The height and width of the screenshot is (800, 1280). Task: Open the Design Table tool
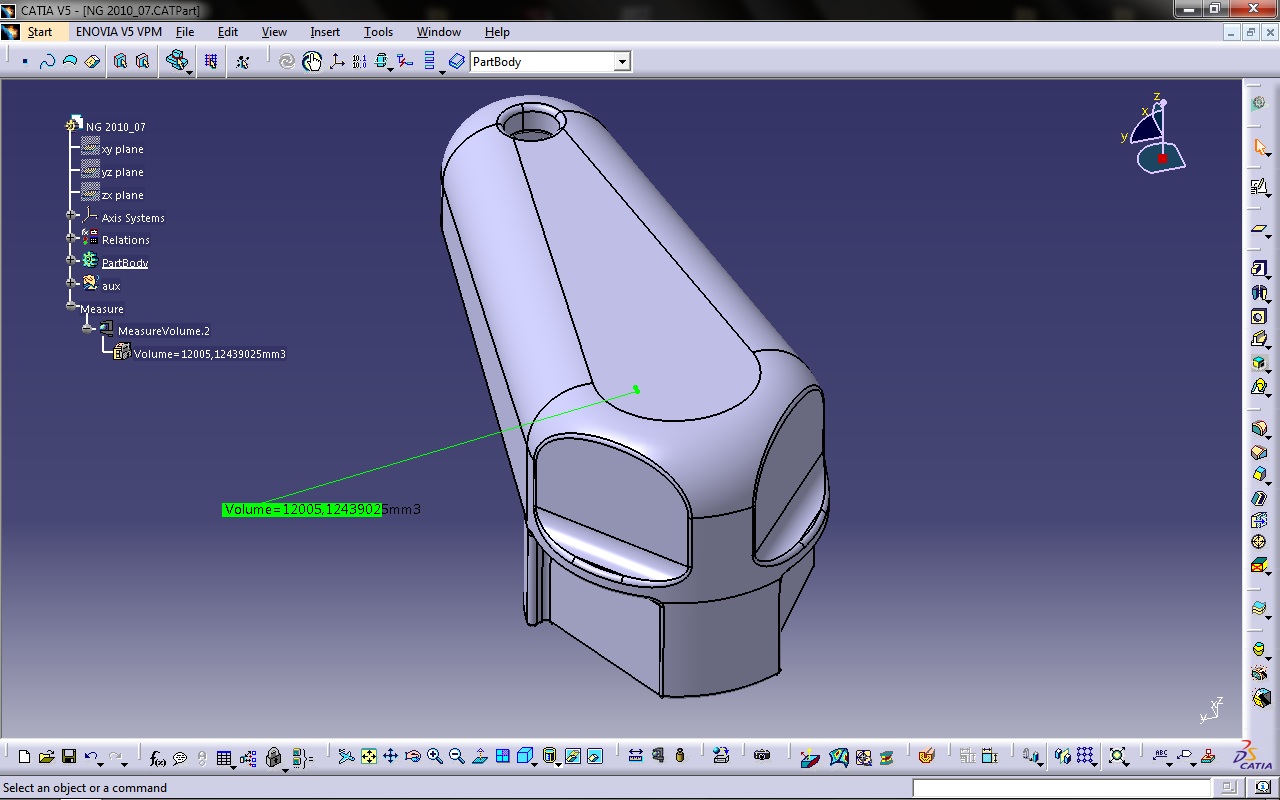pyautogui.click(x=224, y=758)
